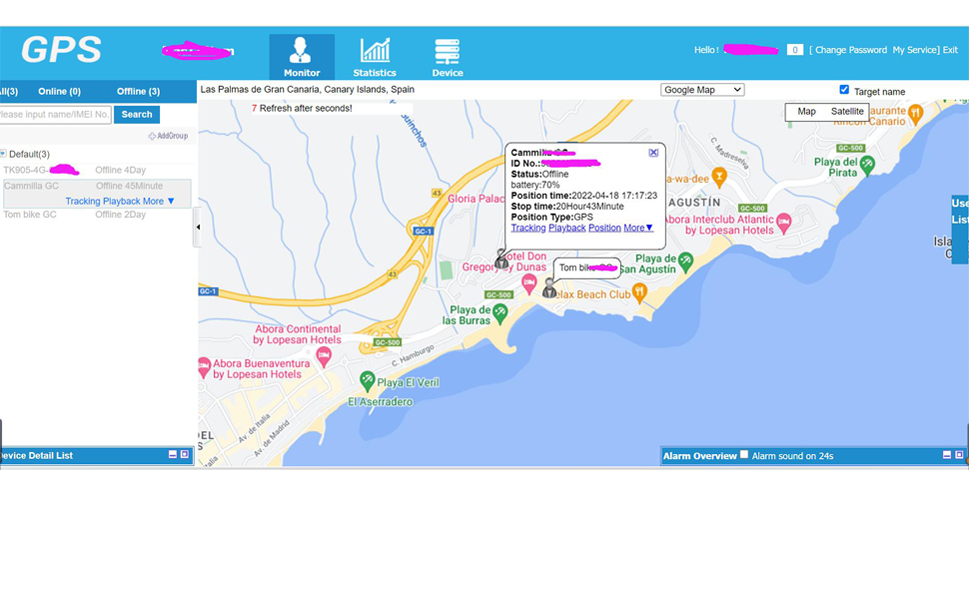
Task: Click the name/IMEI input field
Action: tap(56, 113)
